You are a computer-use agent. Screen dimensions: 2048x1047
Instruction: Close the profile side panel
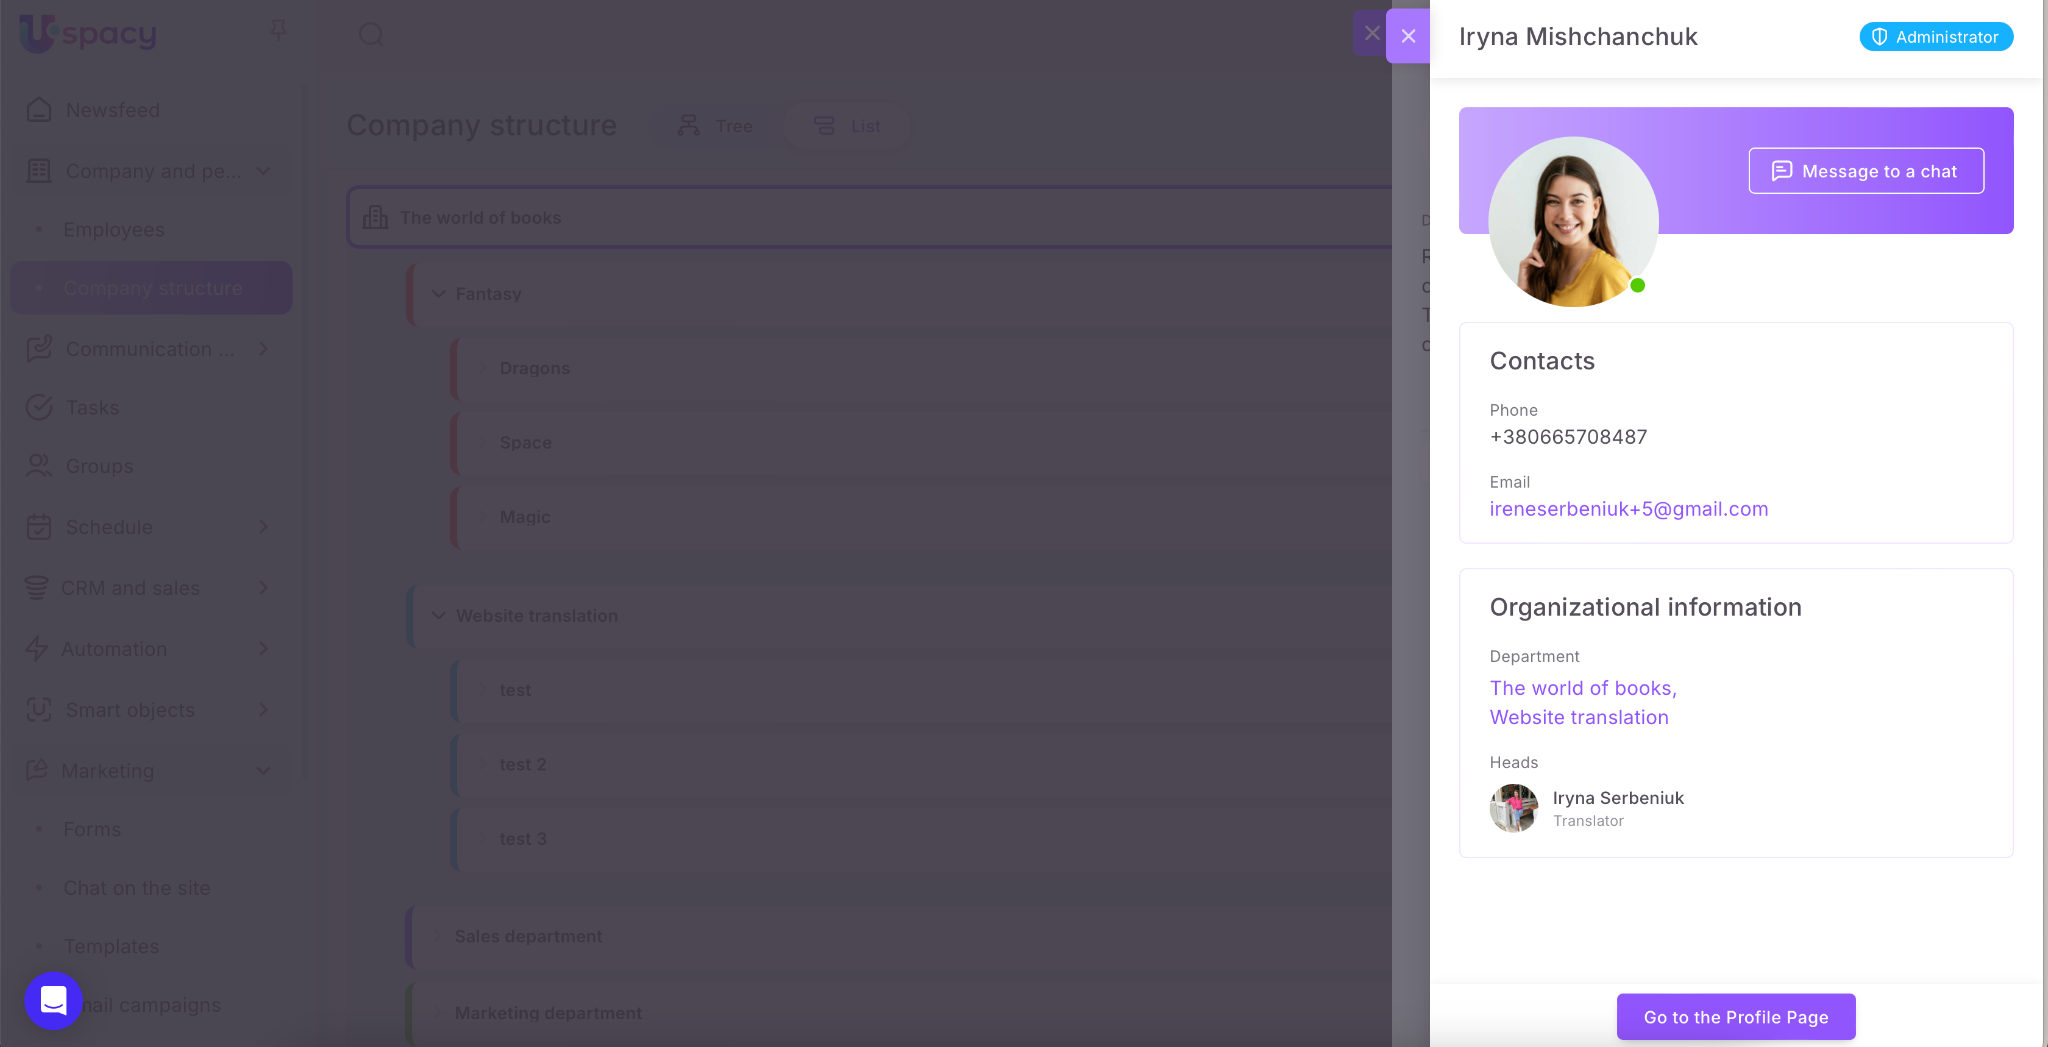1408,36
